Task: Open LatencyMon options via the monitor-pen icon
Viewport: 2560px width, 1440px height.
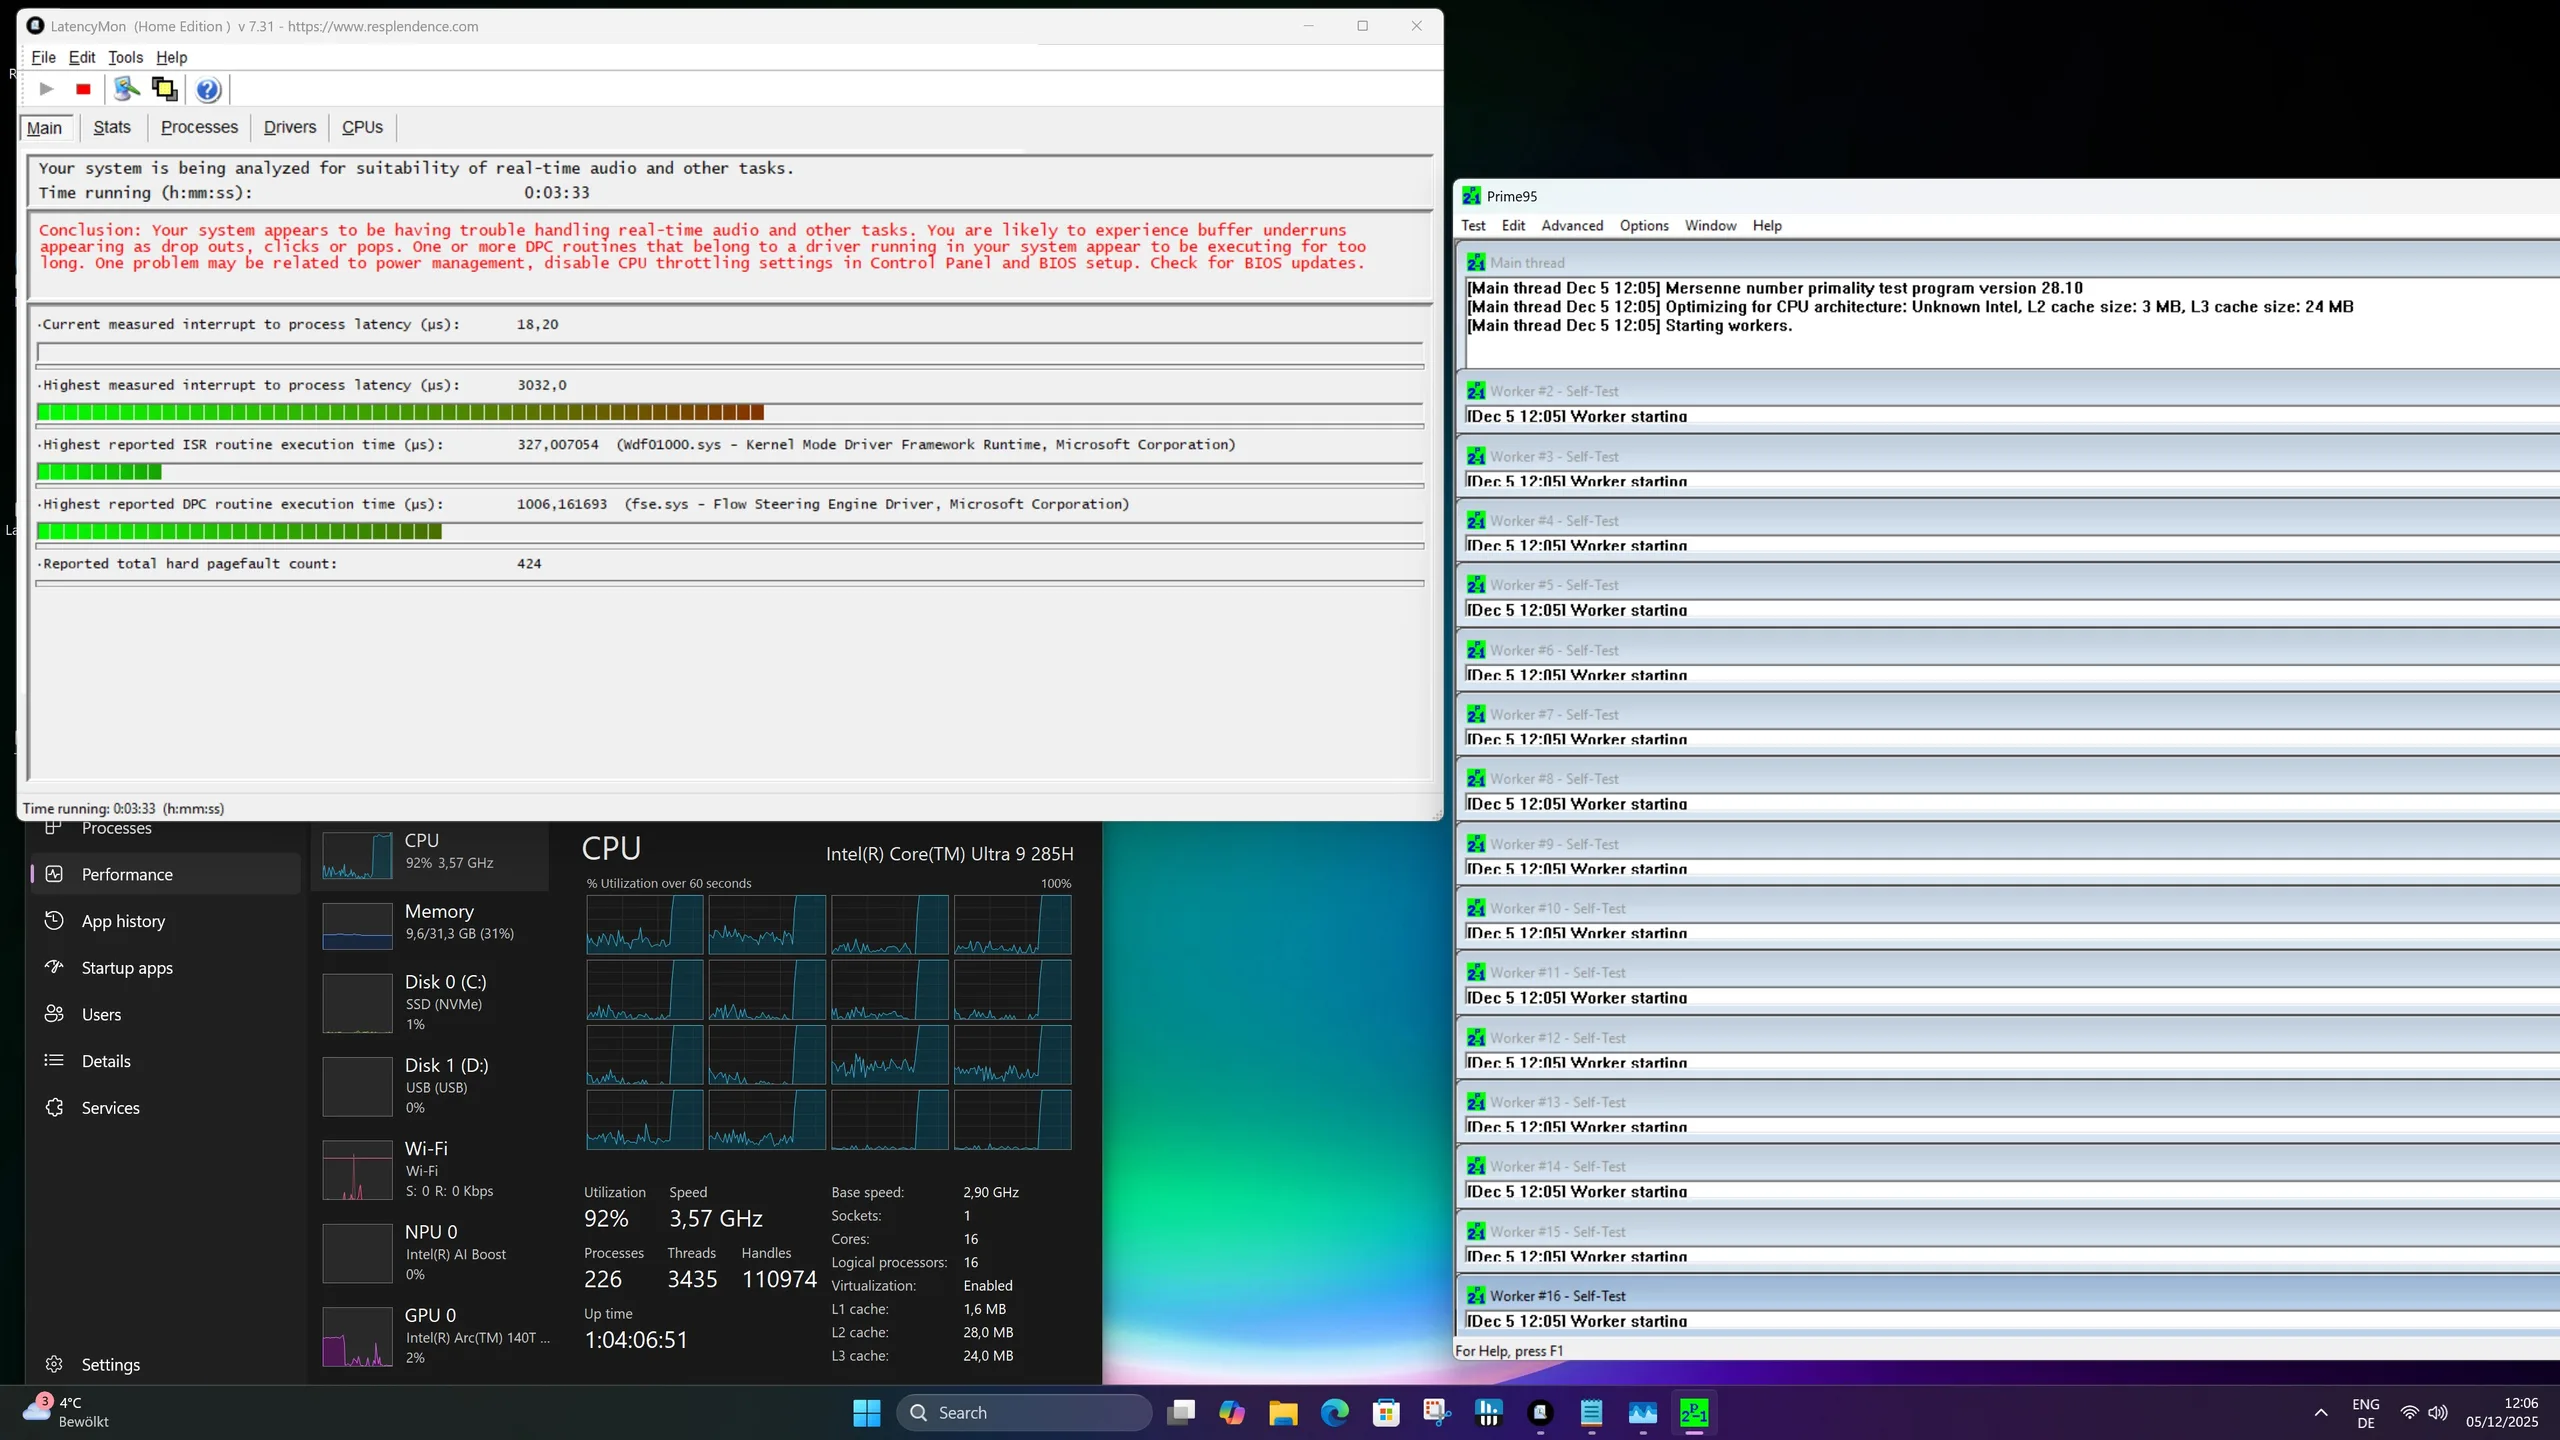Action: (x=126, y=89)
